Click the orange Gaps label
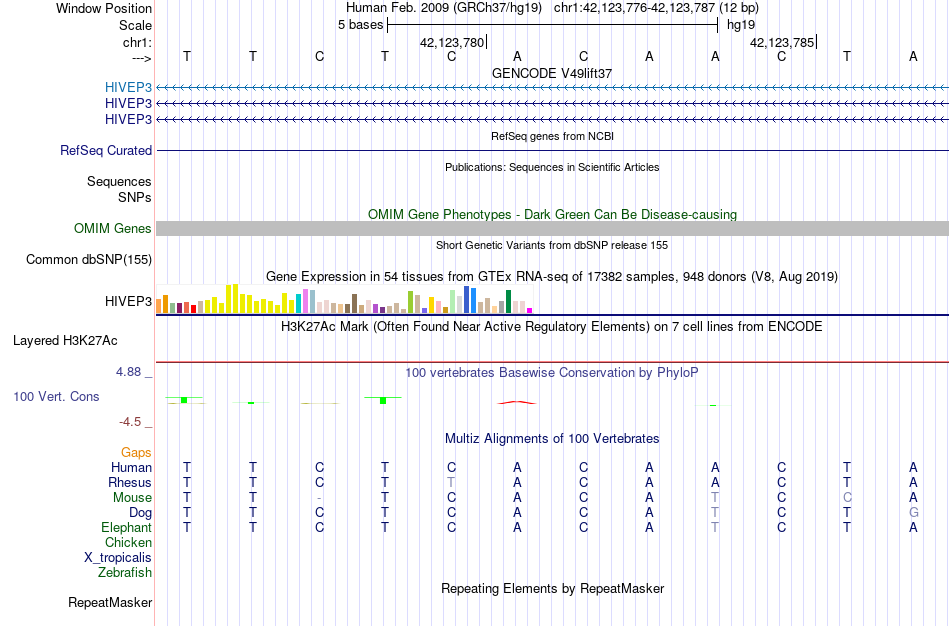 [x=136, y=453]
